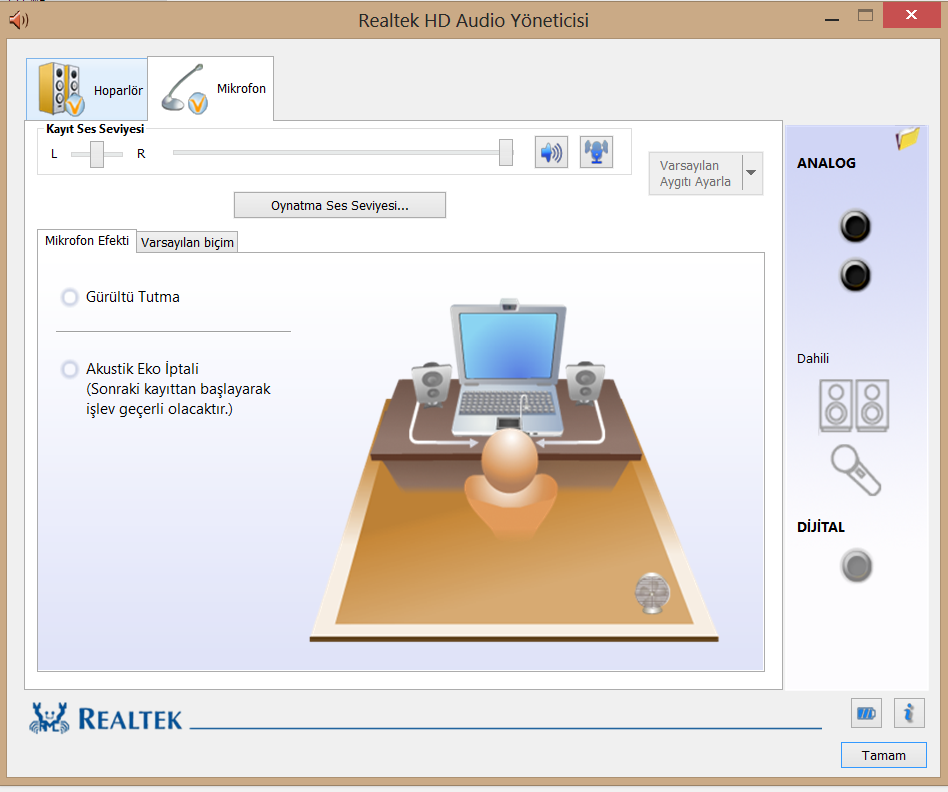Minimize the Realtek HD Audio window
The width and height of the screenshot is (948, 792).
click(832, 19)
